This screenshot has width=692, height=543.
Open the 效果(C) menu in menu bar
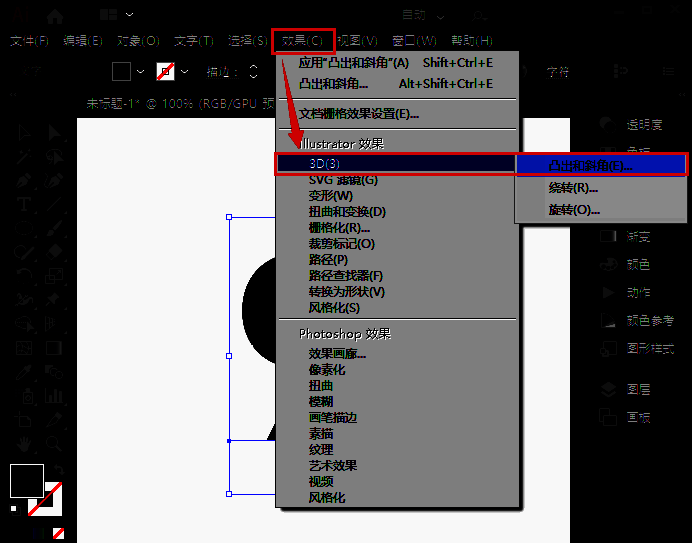pos(302,41)
